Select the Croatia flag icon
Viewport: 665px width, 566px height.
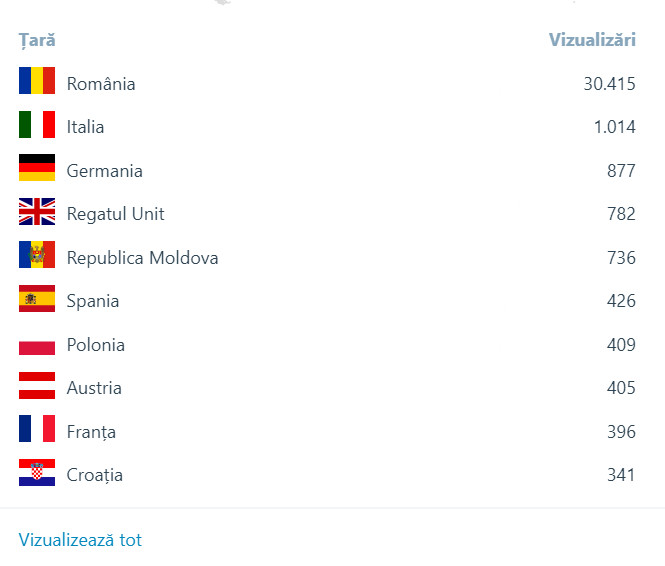click(37, 473)
